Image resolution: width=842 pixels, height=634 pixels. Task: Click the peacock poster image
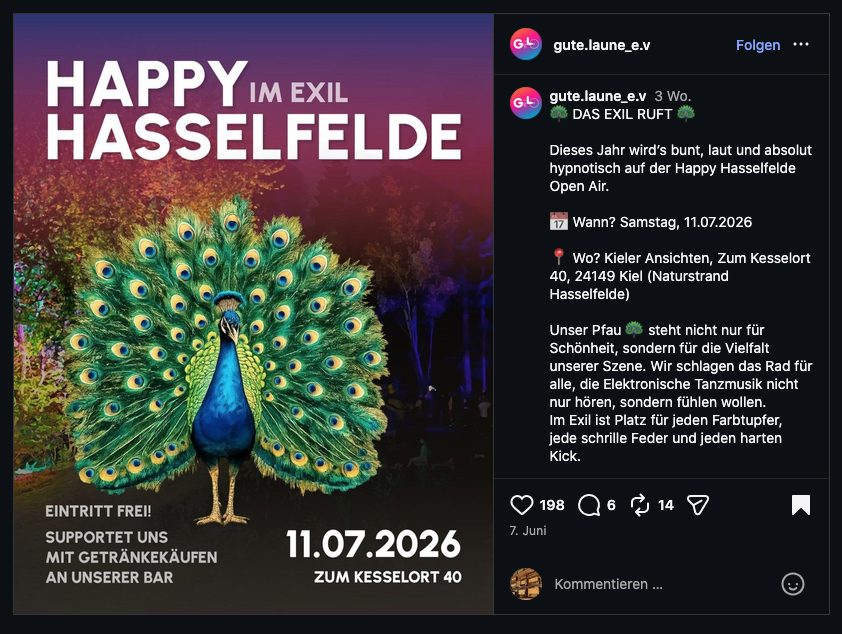[253, 314]
